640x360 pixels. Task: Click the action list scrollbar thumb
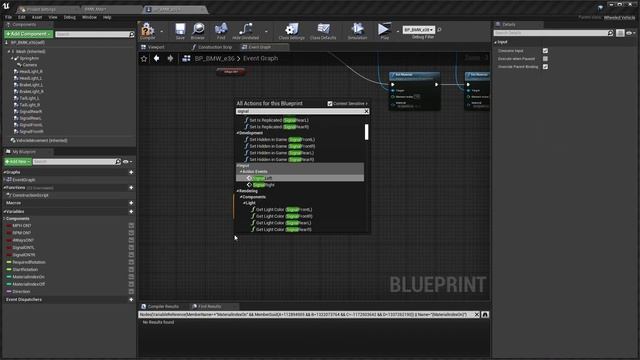(x=366, y=132)
